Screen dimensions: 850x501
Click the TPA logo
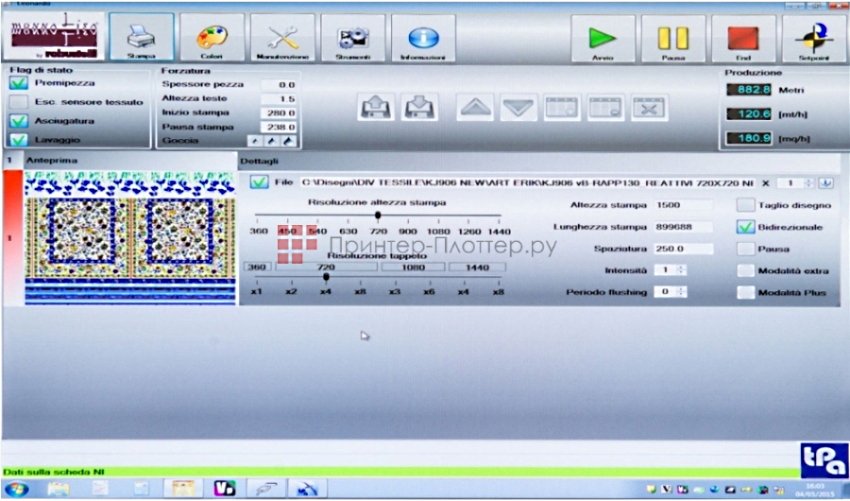pos(824,460)
